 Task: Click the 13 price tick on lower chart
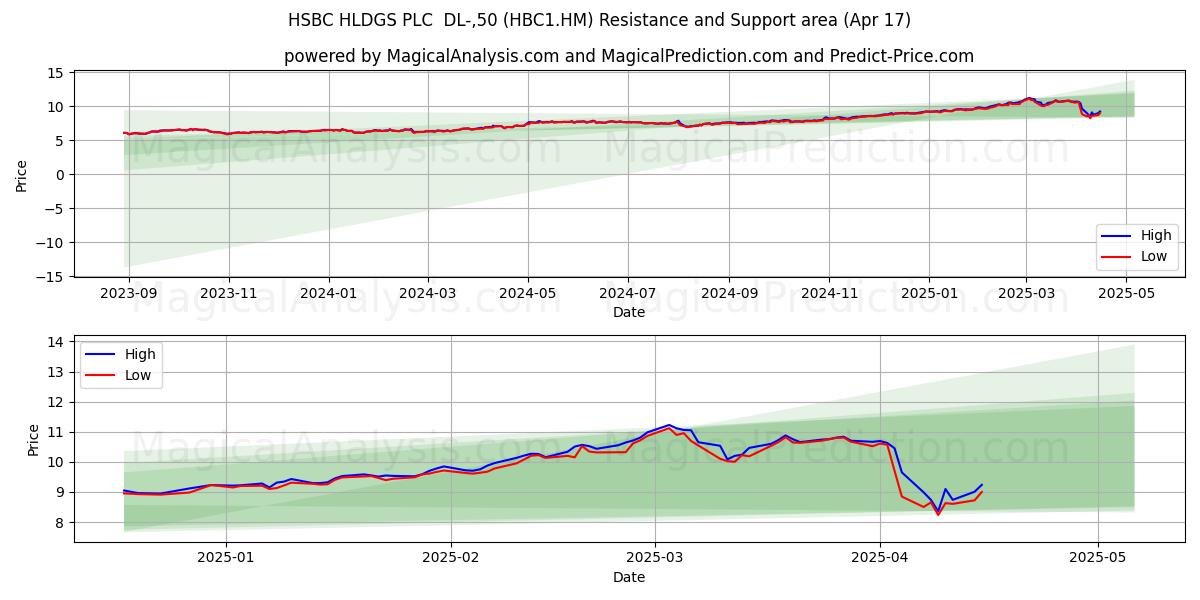pyautogui.click(x=57, y=372)
